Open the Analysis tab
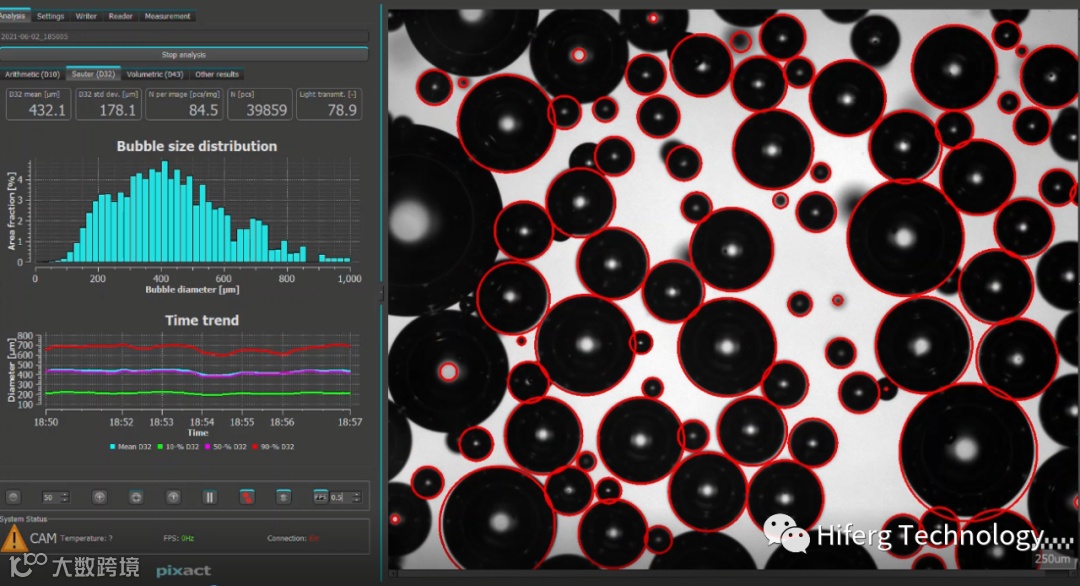 [13, 16]
